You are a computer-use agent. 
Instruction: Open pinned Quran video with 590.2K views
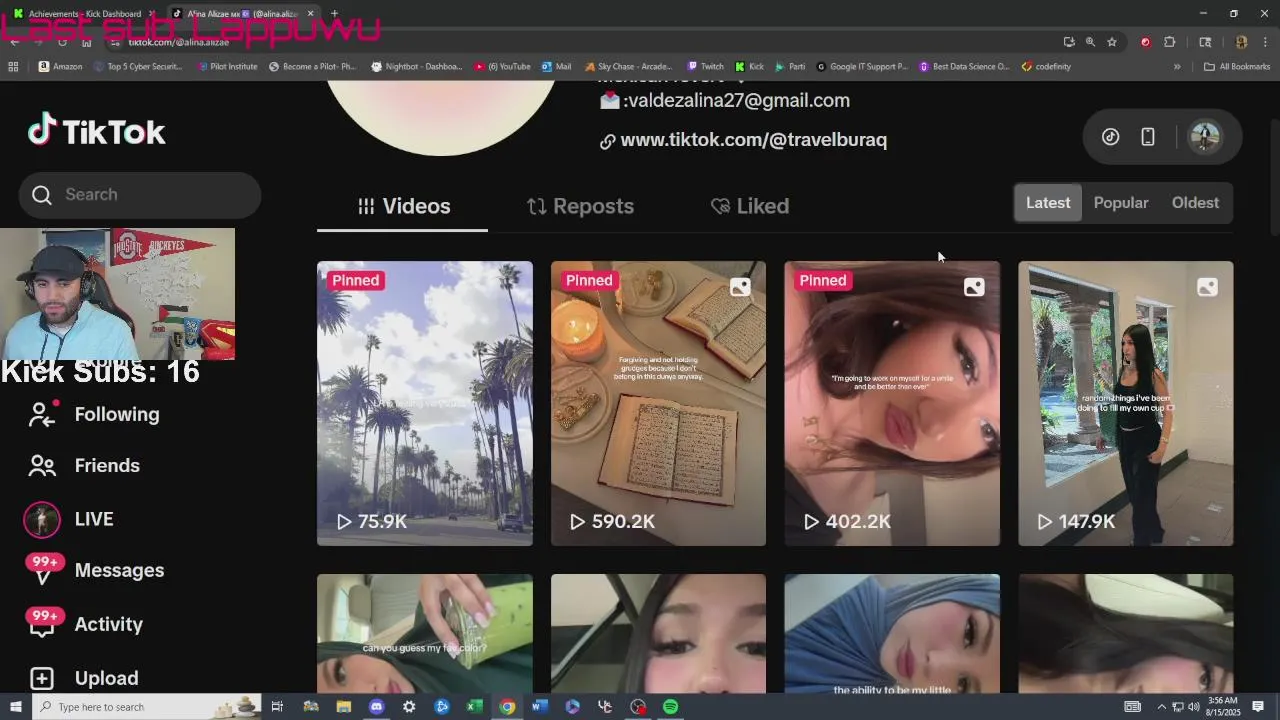[x=658, y=403]
